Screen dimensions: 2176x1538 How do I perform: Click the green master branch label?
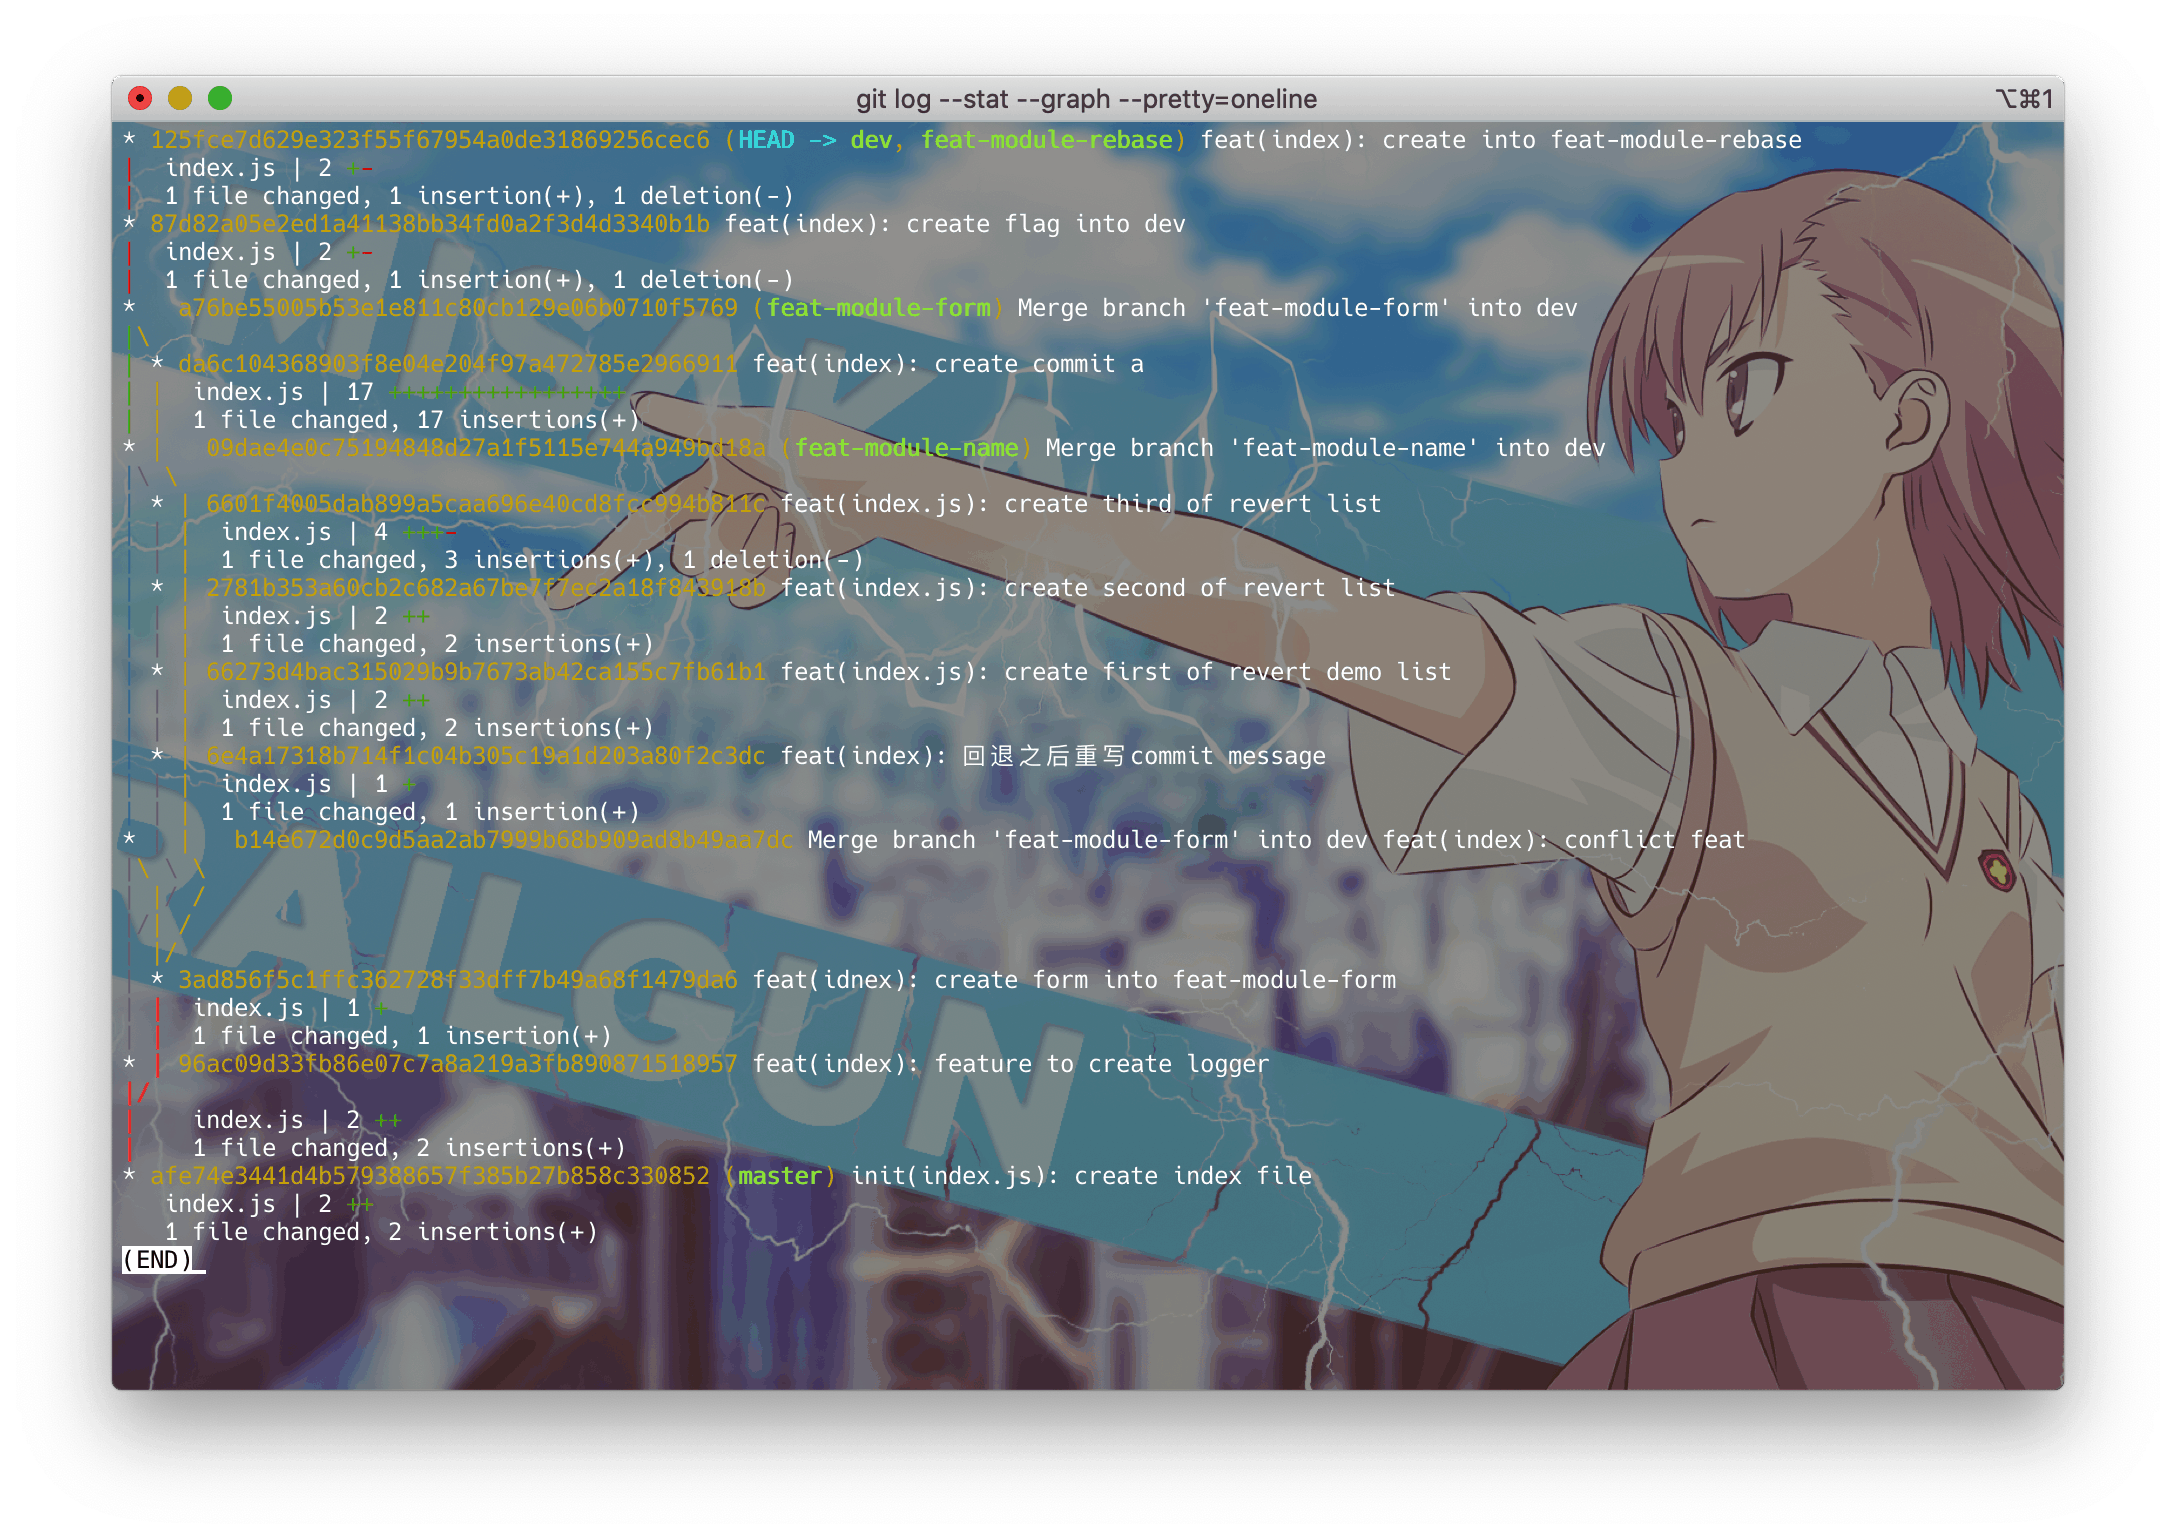pyautogui.click(x=779, y=1176)
